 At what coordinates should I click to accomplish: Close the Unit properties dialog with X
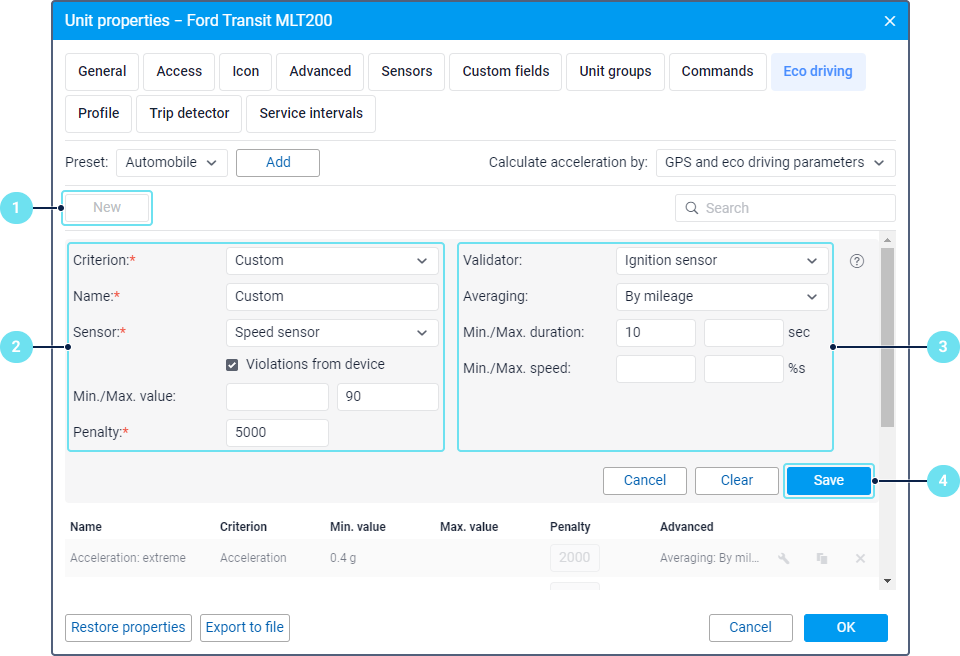(890, 21)
